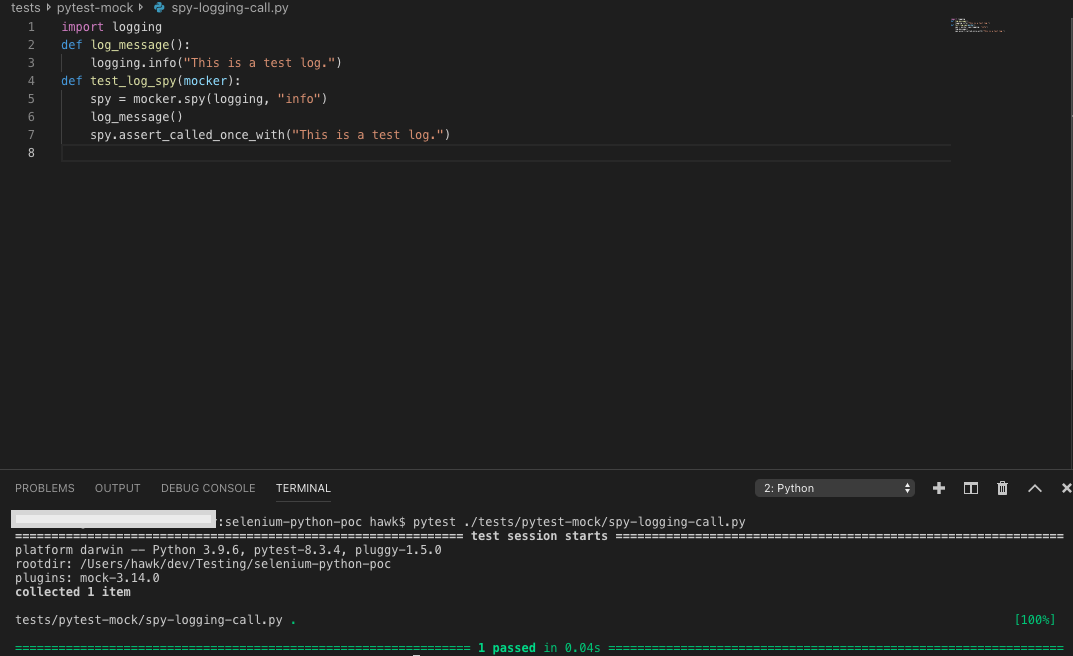This screenshot has height=656, width=1073.
Task: Click 'tests' in the breadcrumb
Action: [25, 8]
